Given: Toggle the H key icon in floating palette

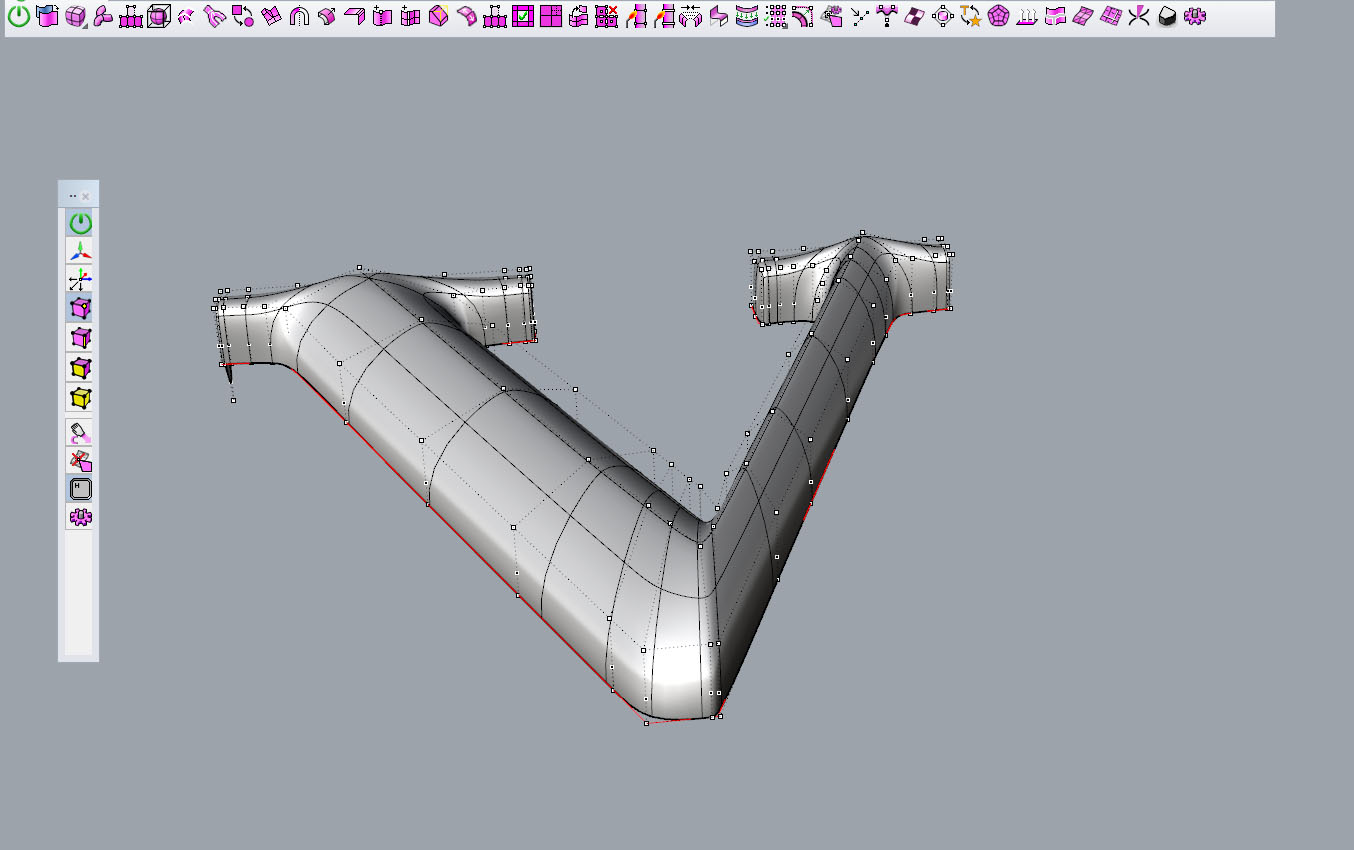Looking at the screenshot, I should pos(80,489).
